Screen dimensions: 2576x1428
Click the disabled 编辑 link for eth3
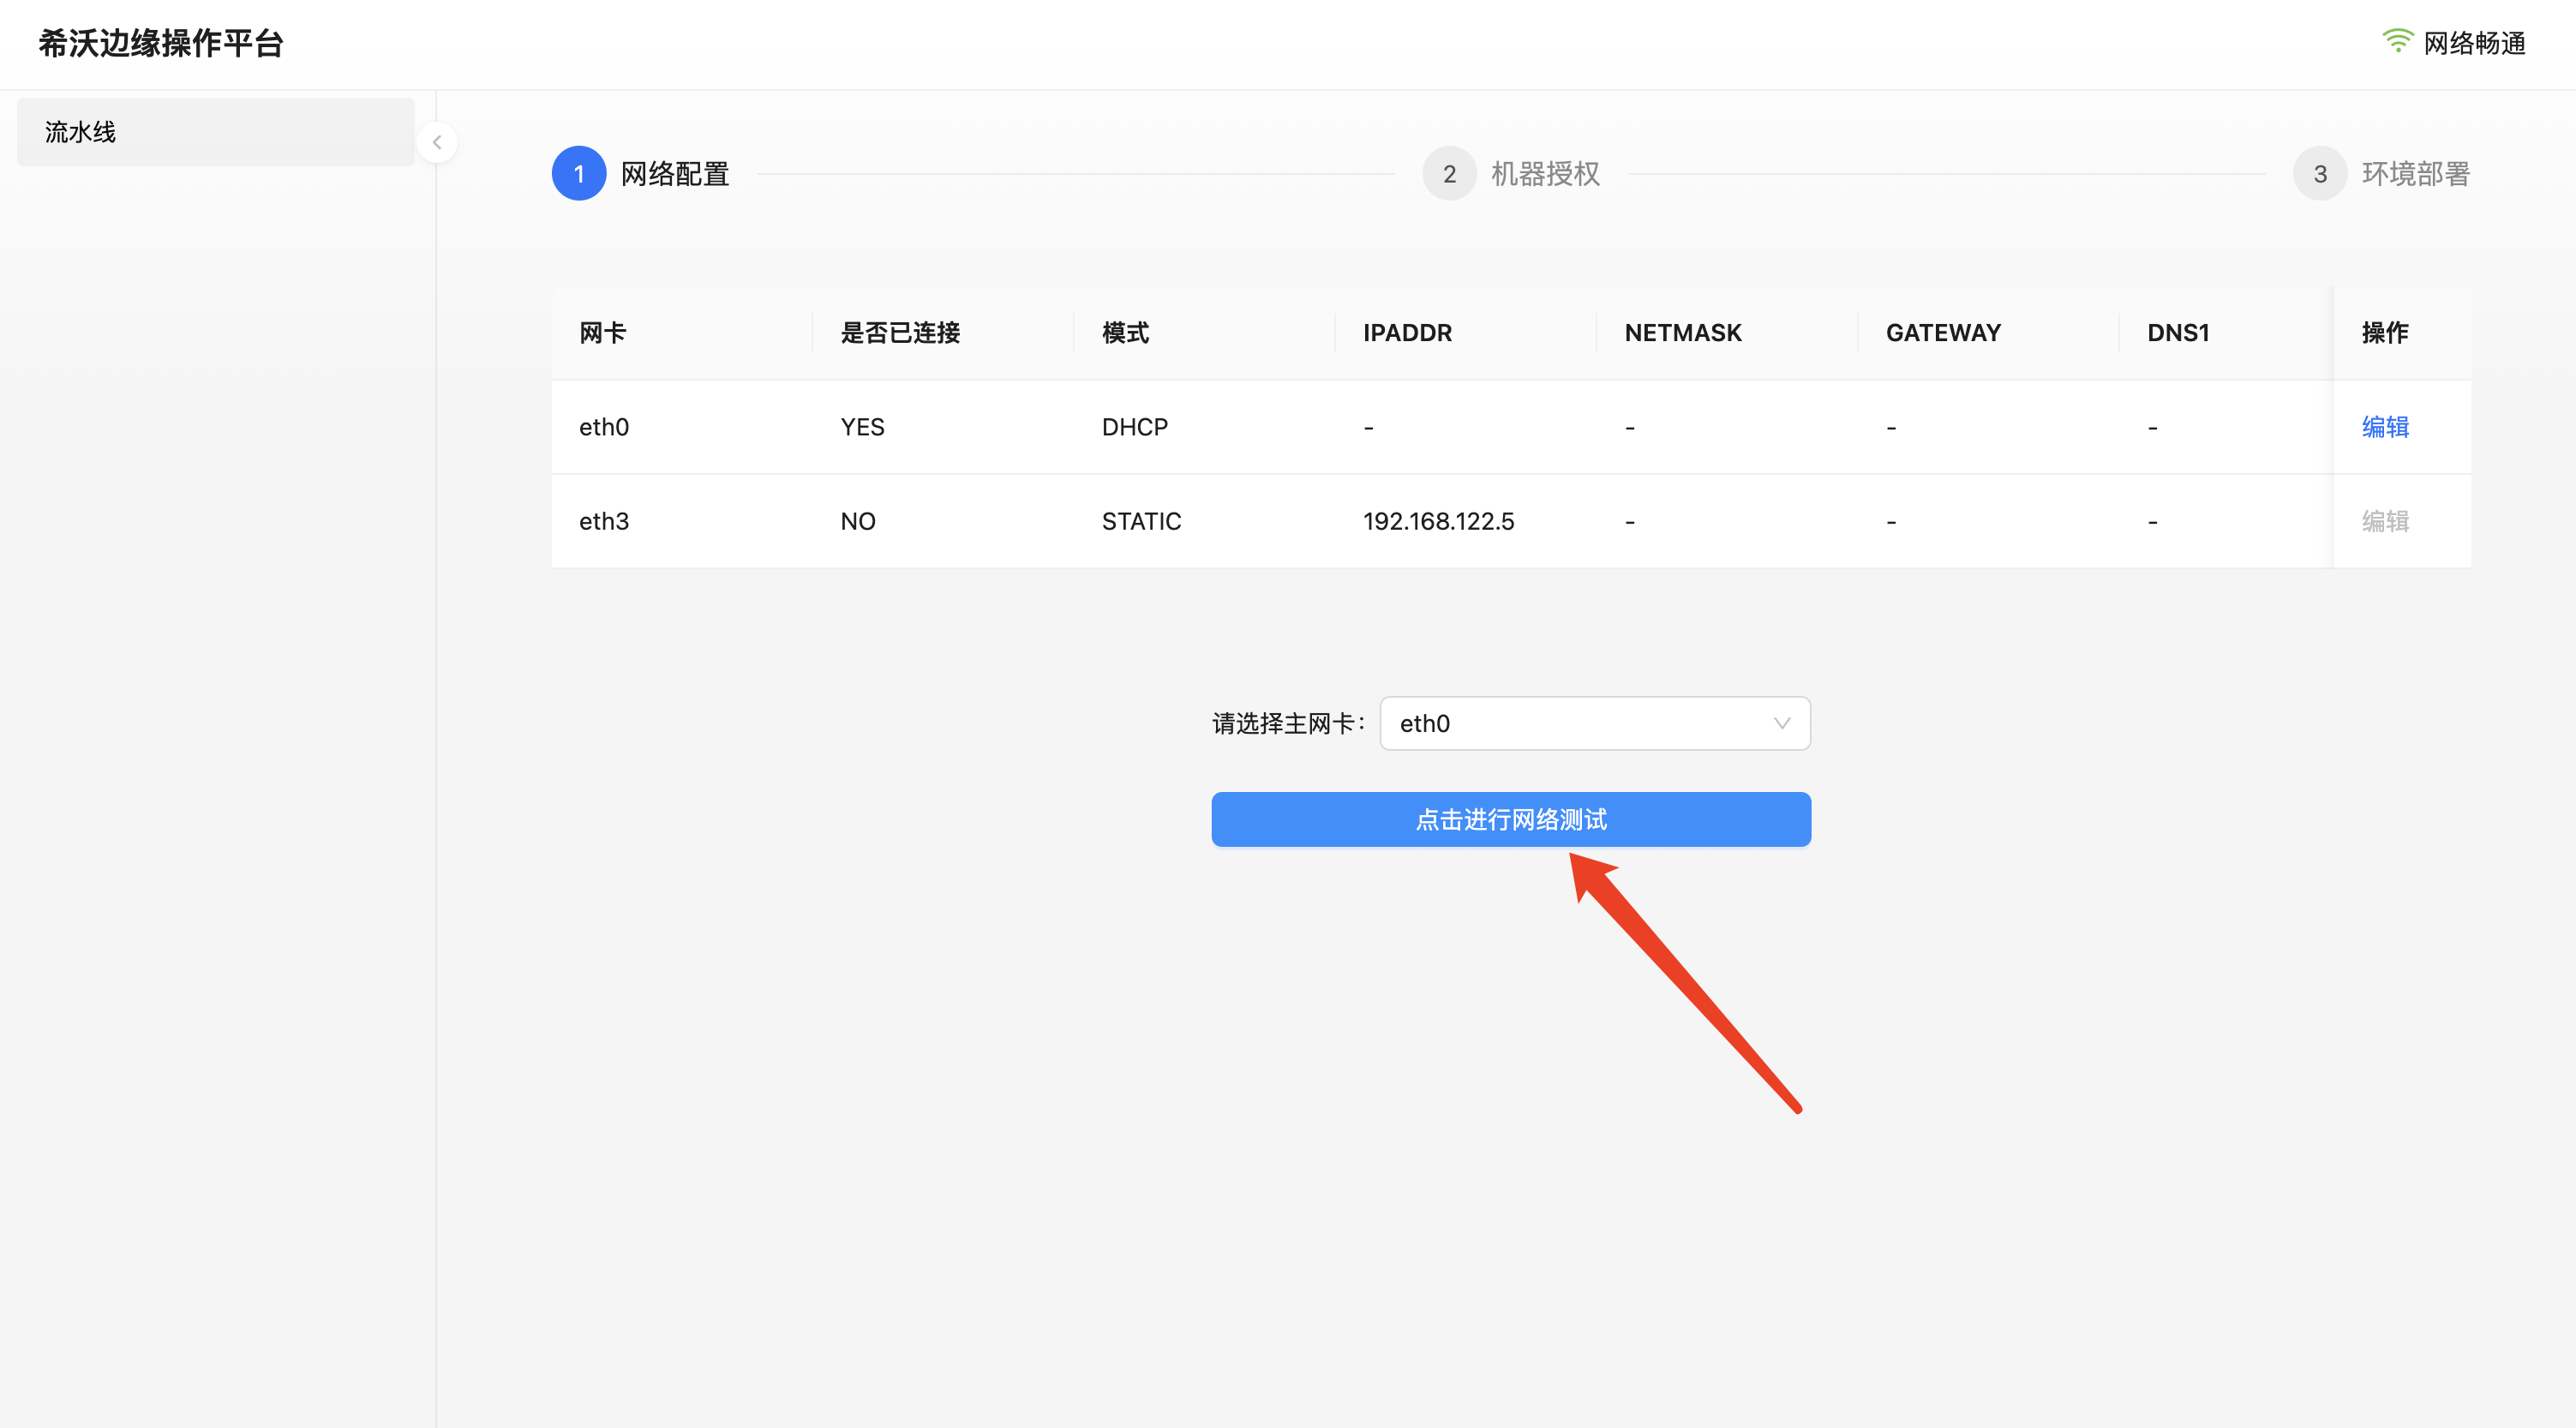(2385, 521)
